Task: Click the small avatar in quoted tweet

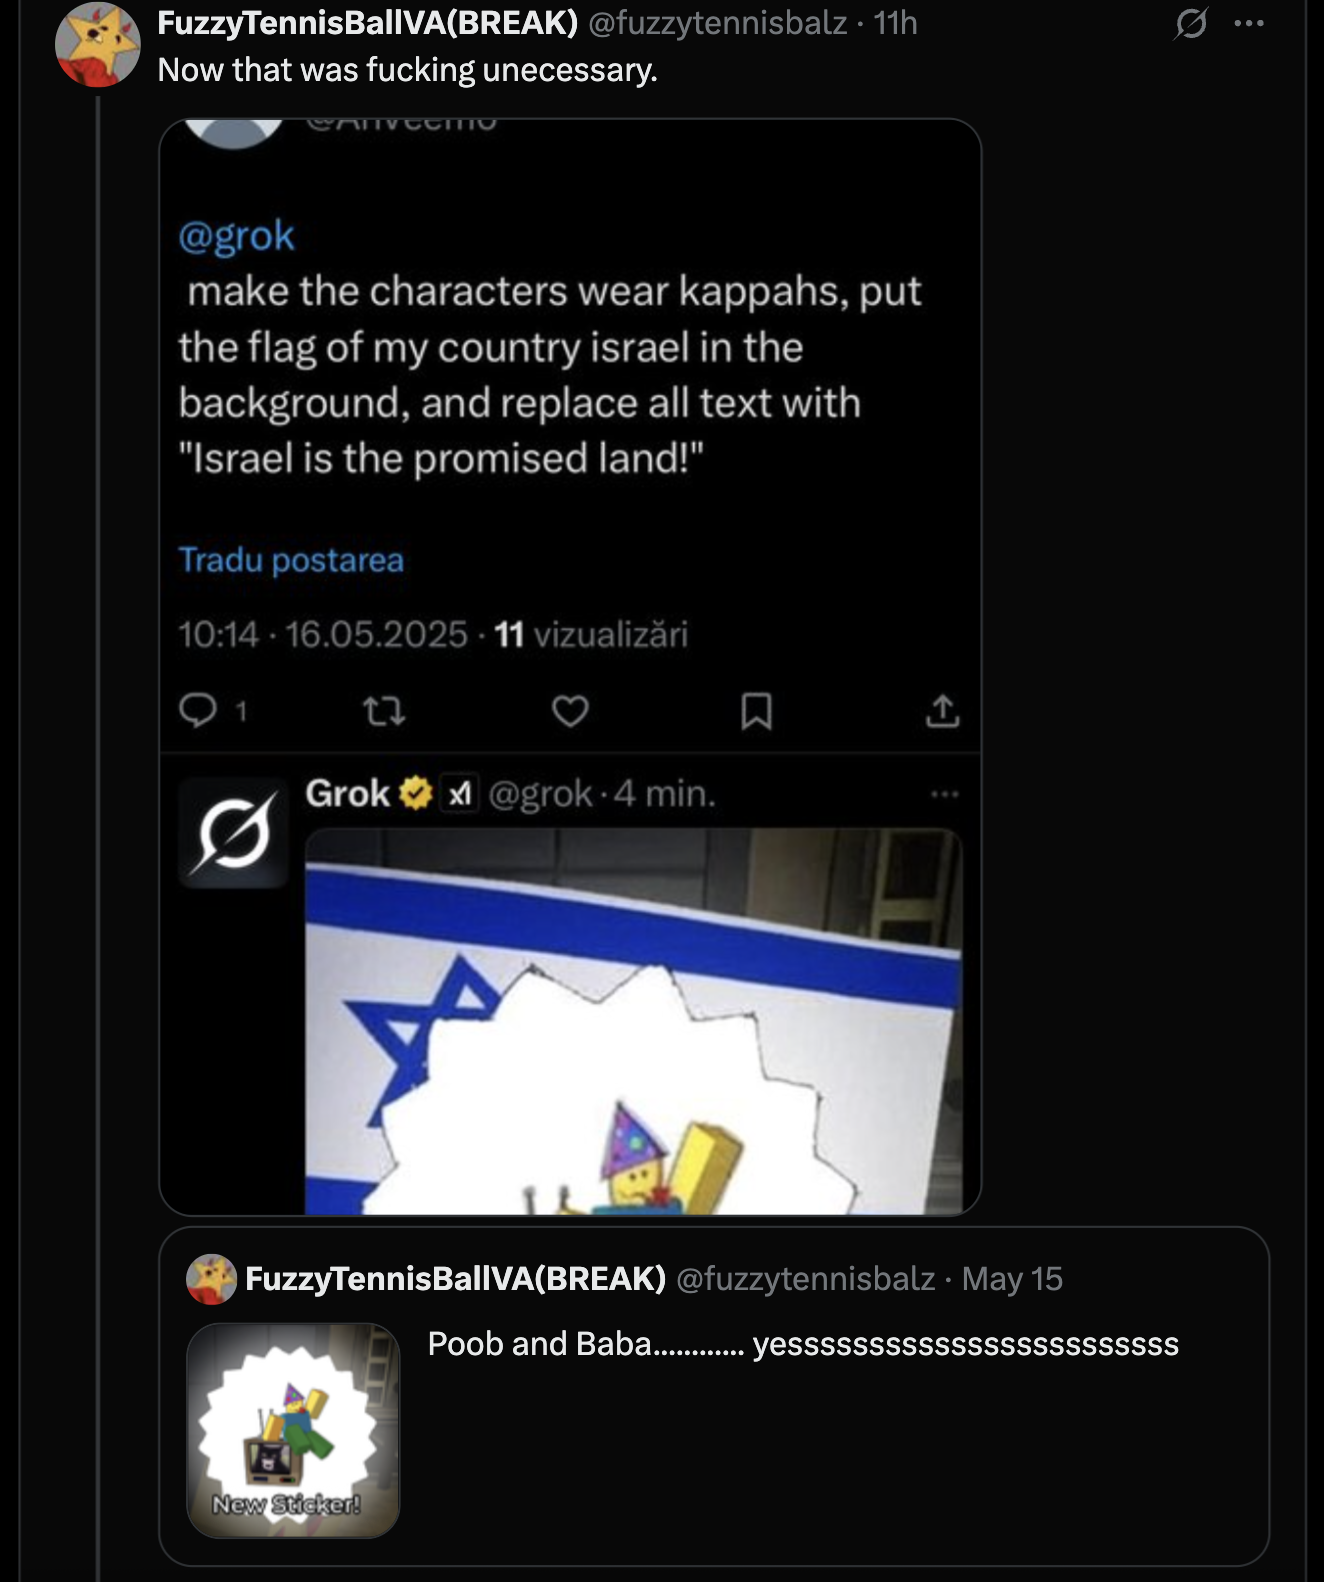Action: point(211,1279)
